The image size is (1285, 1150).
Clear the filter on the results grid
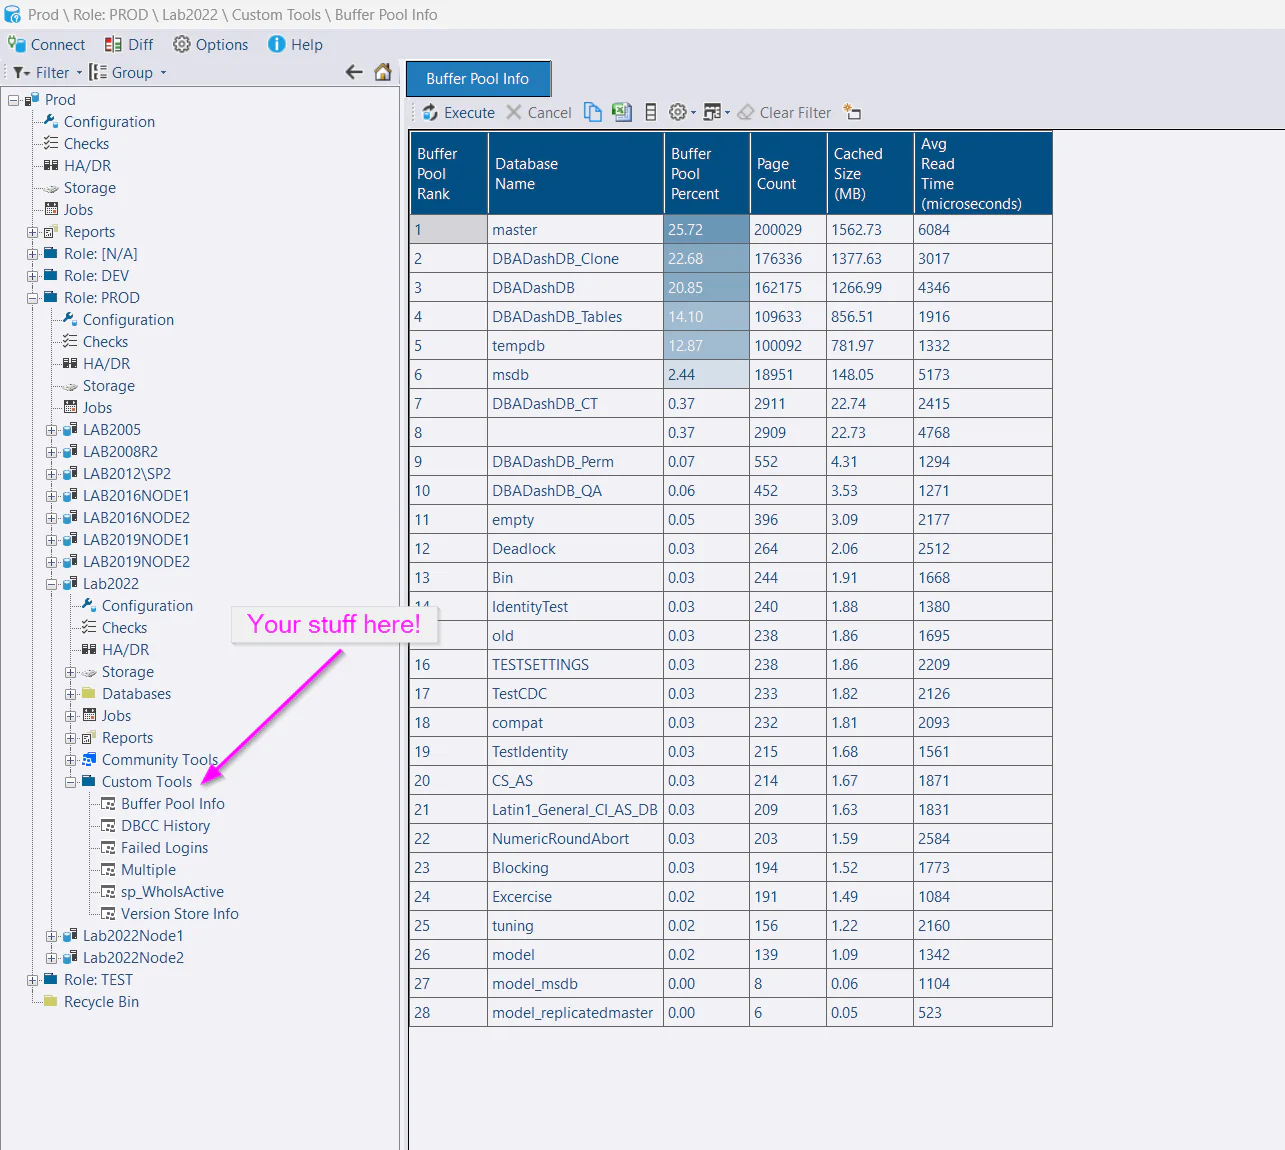[x=785, y=112]
